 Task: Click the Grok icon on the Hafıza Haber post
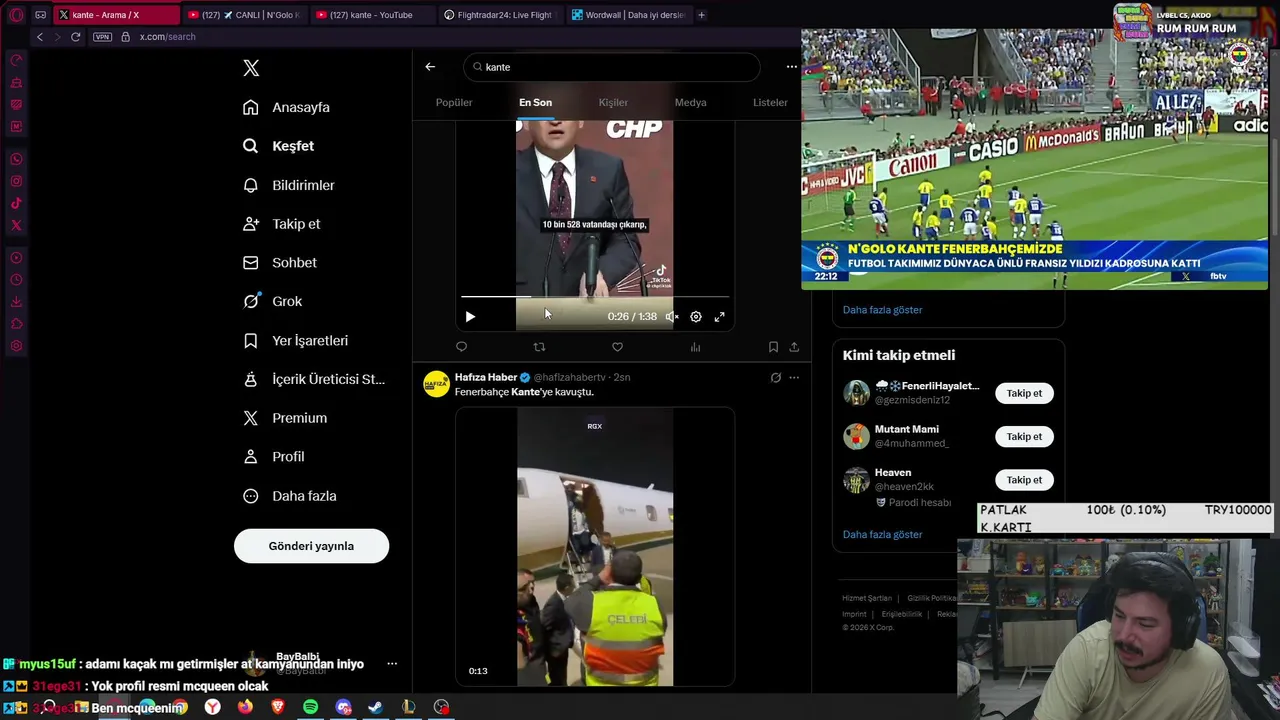[x=775, y=377]
